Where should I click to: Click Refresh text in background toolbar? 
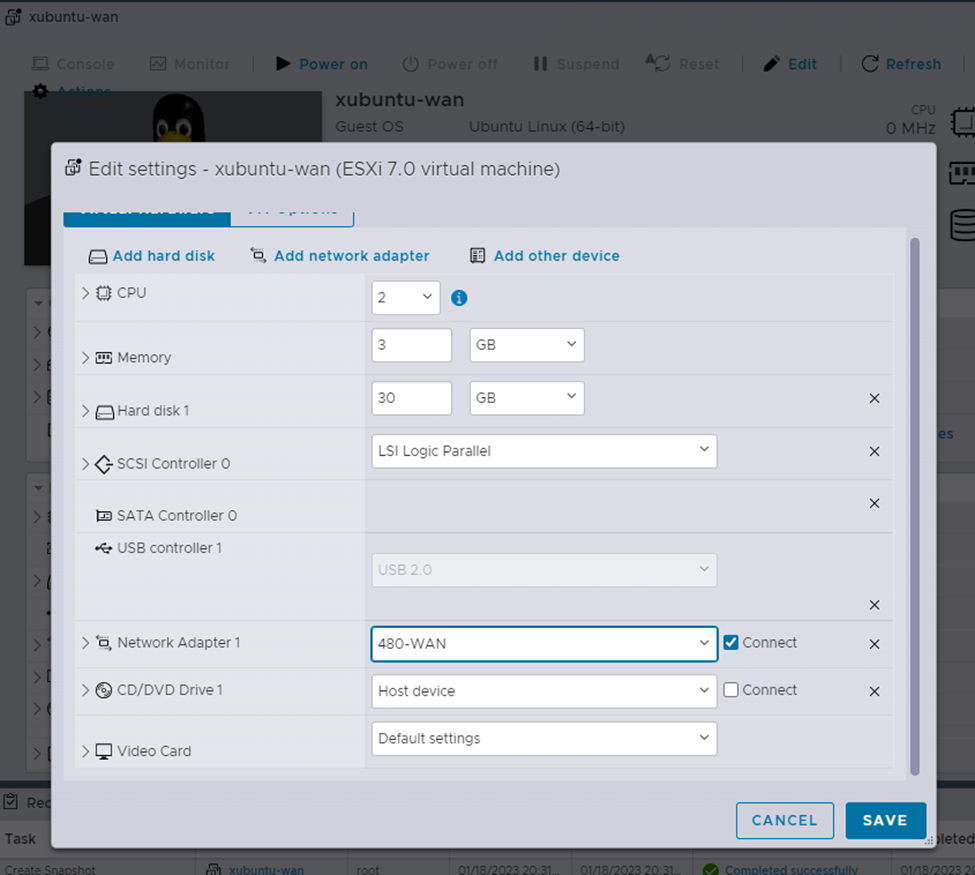913,64
